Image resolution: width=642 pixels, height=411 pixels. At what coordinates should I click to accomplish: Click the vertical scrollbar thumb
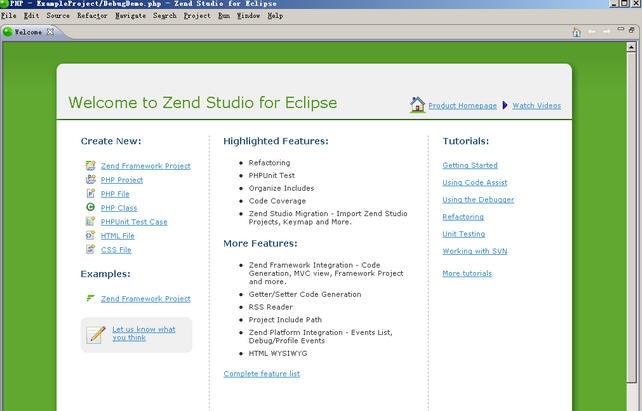pos(631,217)
